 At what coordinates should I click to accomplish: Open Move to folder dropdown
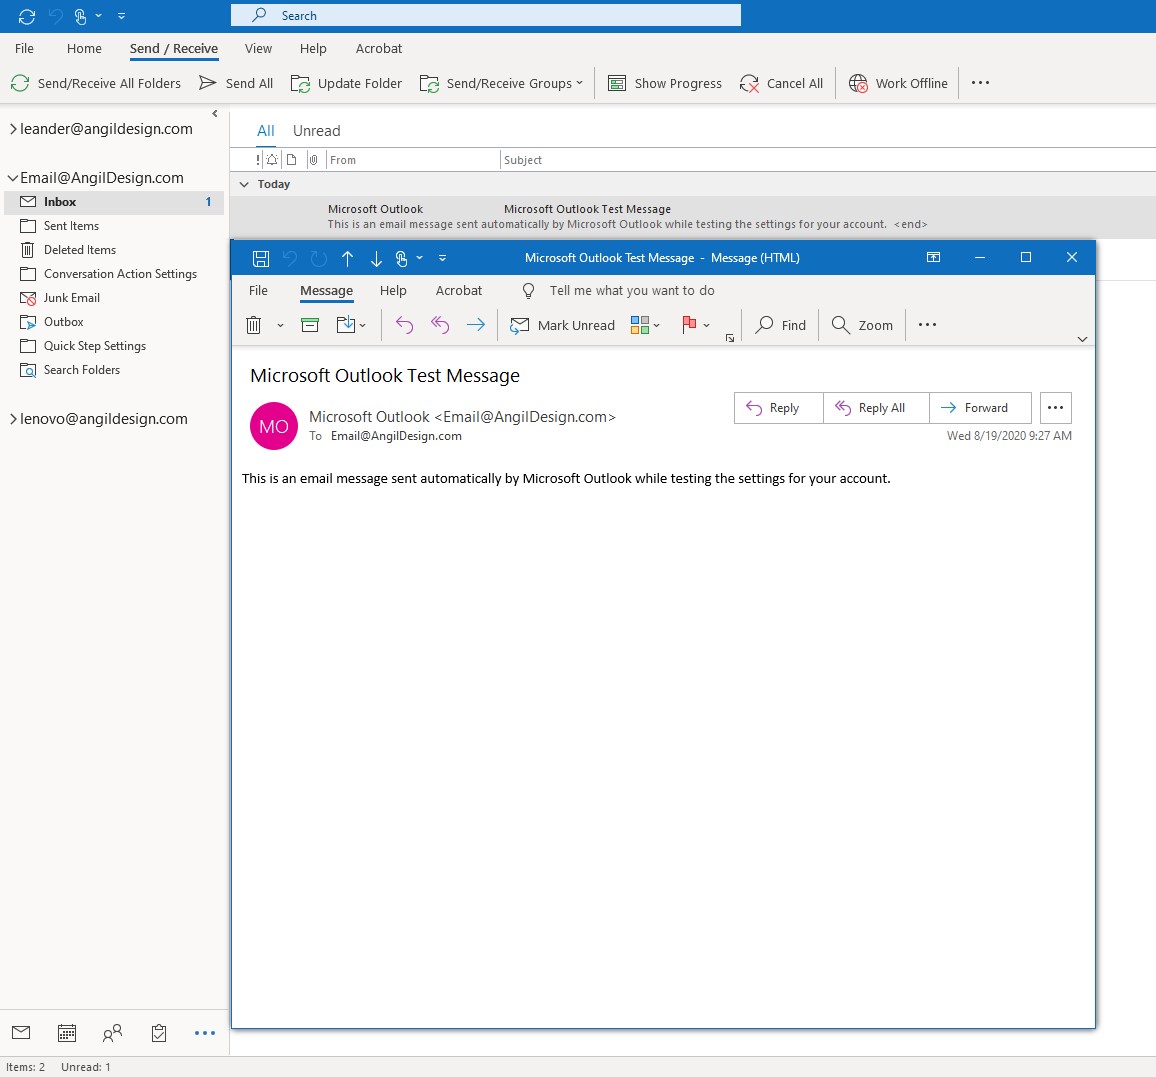pyautogui.click(x=351, y=325)
